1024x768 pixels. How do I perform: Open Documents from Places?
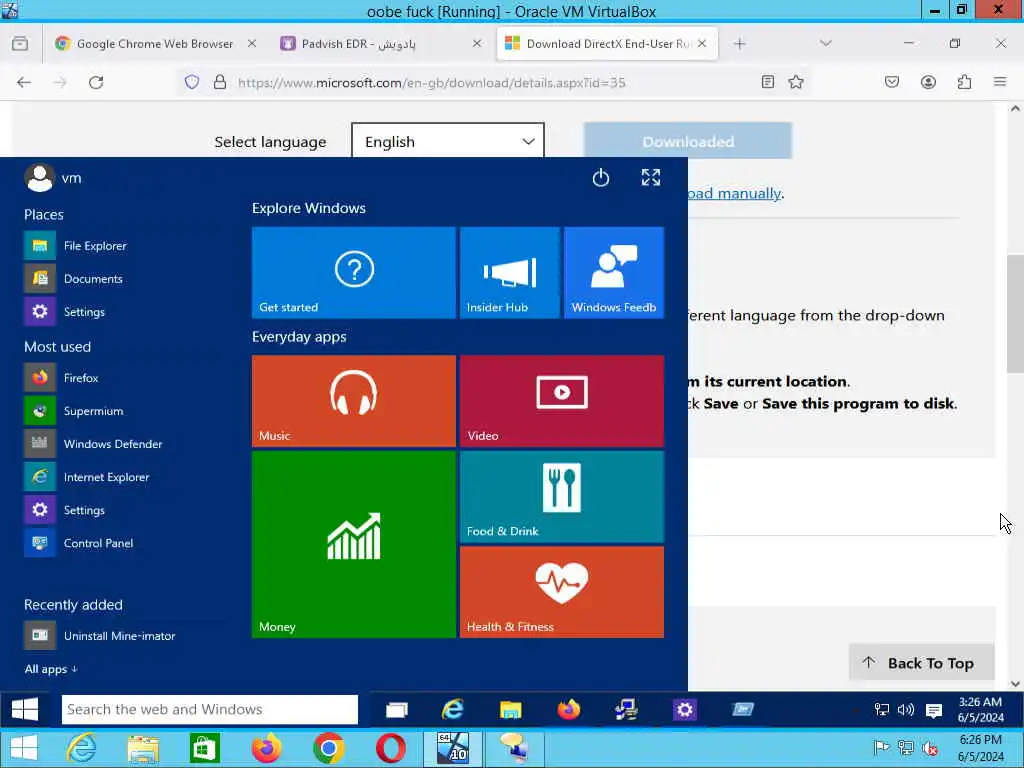(74, 279)
